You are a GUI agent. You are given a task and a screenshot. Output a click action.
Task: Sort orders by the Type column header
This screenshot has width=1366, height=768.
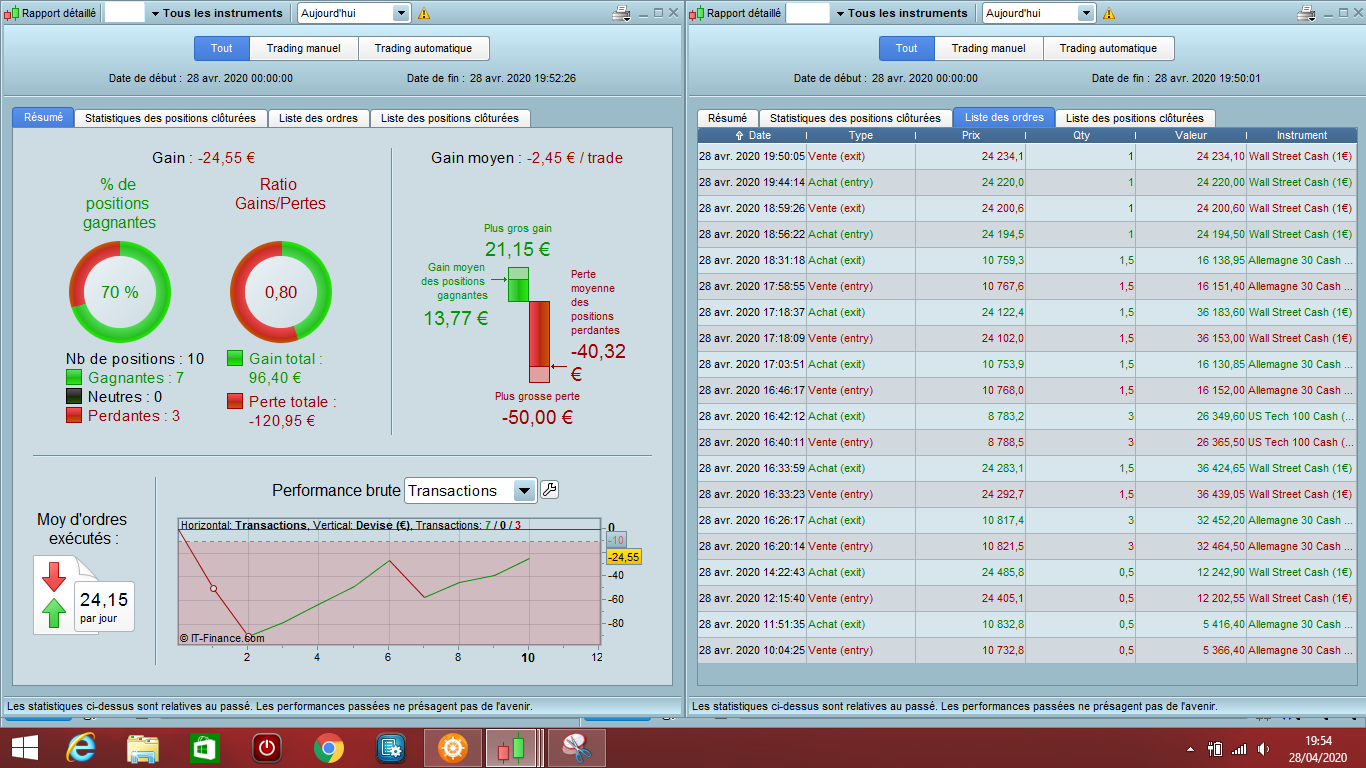[860, 135]
